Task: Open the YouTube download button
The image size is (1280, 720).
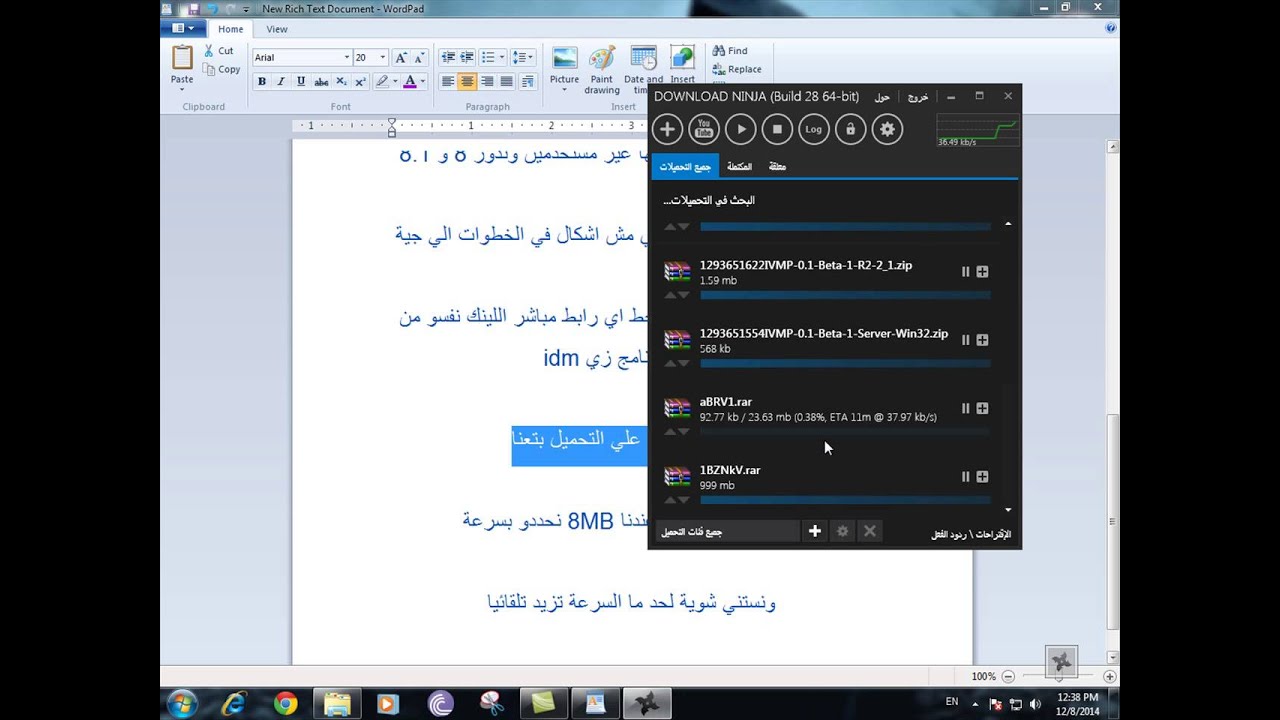Action: coord(704,129)
